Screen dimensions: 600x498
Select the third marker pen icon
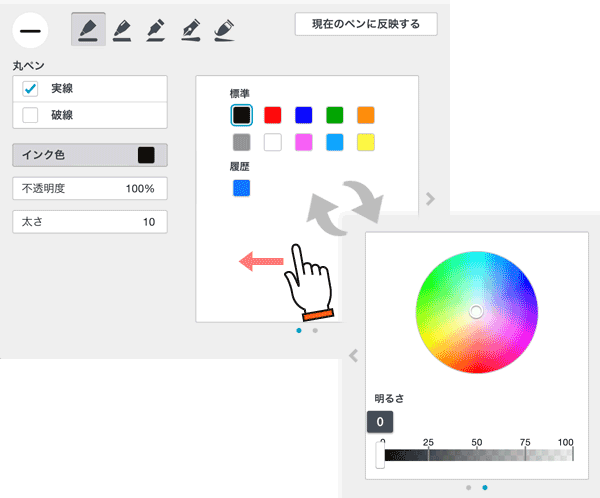pyautogui.click(x=156, y=30)
